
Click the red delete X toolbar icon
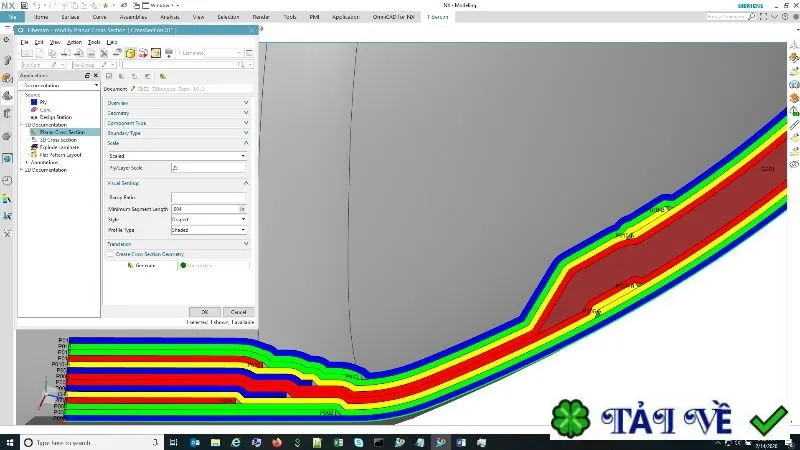pos(104,53)
